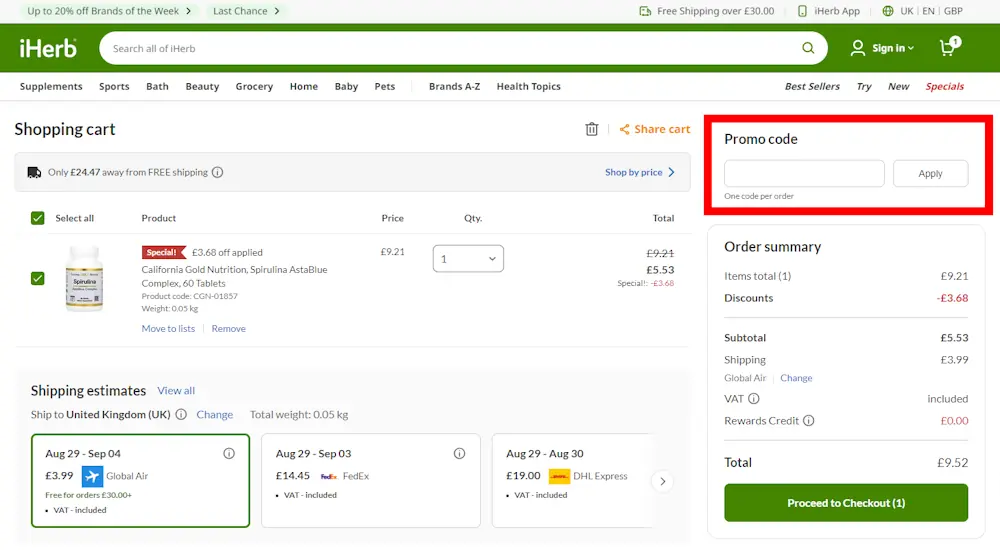
Task: Open the California Gold Nutrition product title
Action: pyautogui.click(x=234, y=276)
